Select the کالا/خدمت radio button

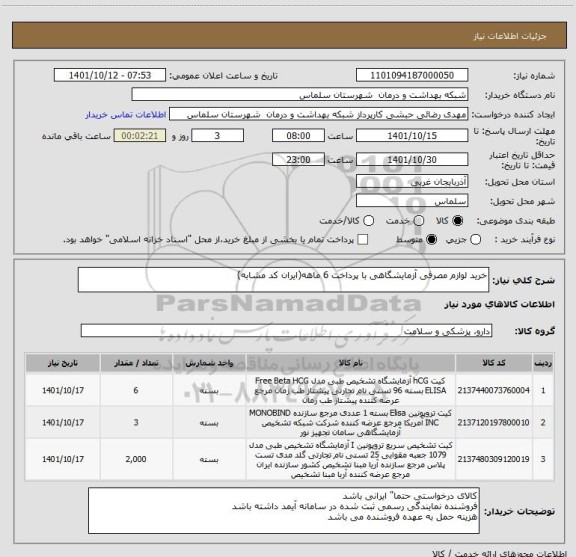click(368, 220)
